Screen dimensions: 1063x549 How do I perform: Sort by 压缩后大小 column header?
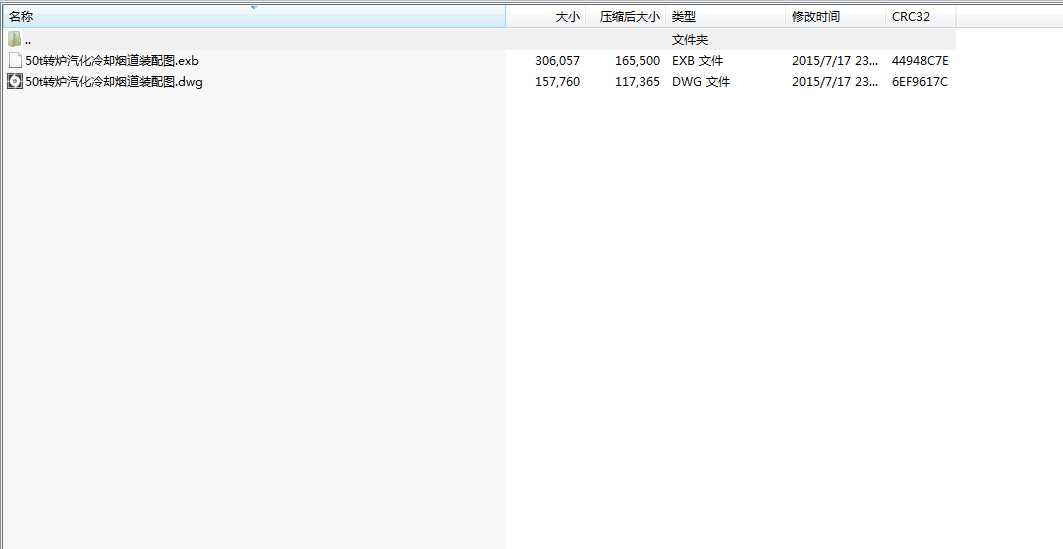pyautogui.click(x=626, y=17)
